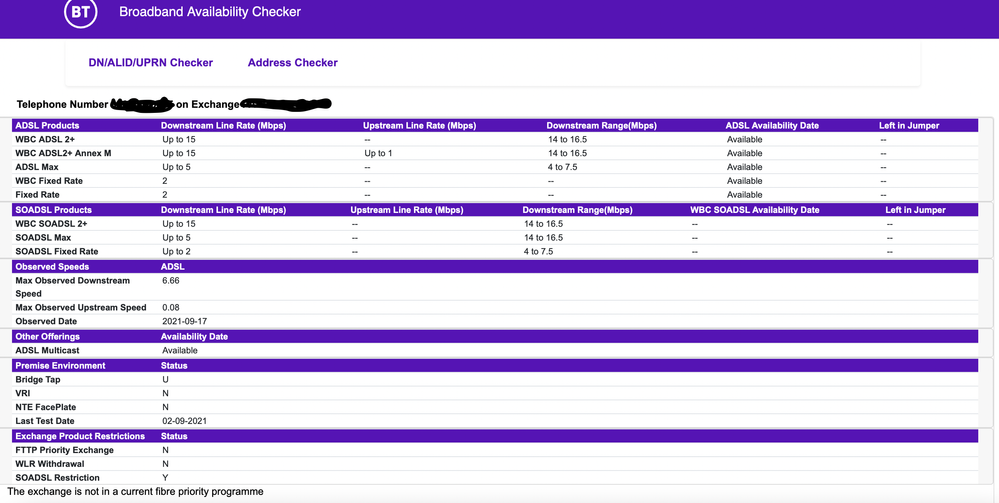Switch to the Address Checker tab
This screenshot has width=999, height=503.
[292, 62]
